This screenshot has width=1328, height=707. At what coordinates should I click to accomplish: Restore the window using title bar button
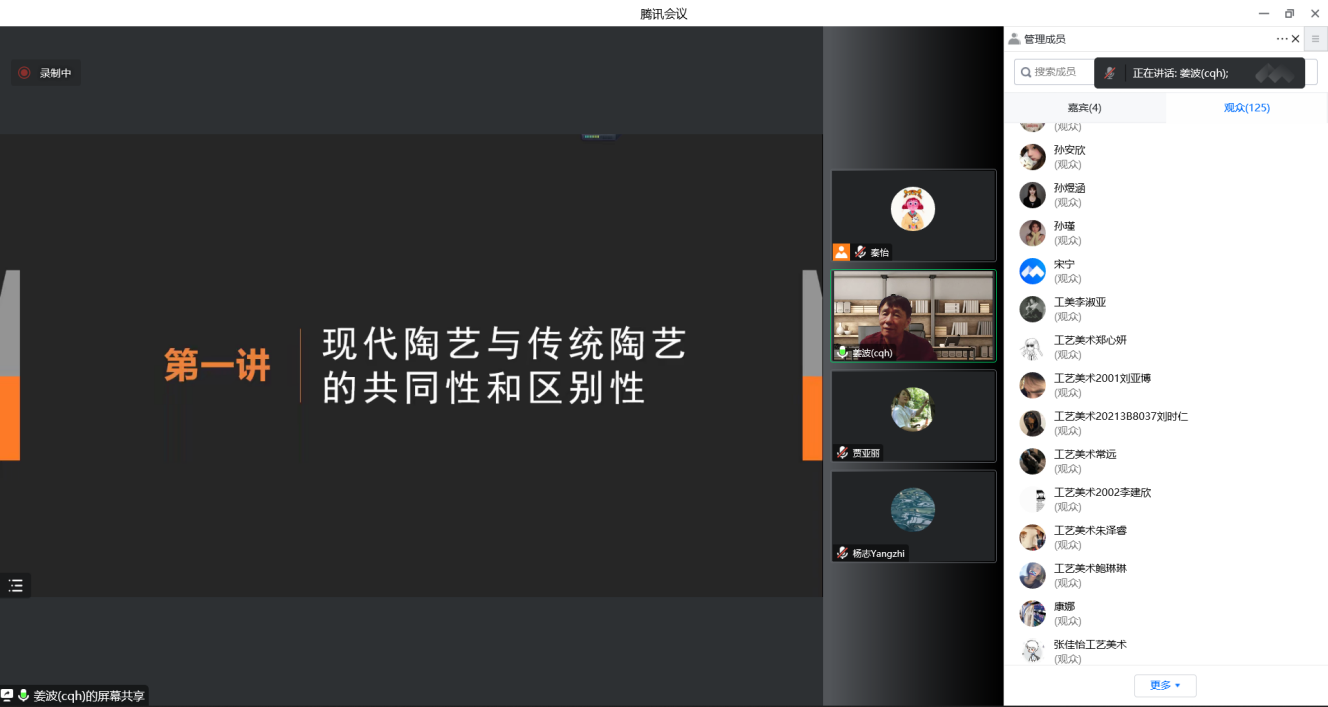(x=1289, y=13)
